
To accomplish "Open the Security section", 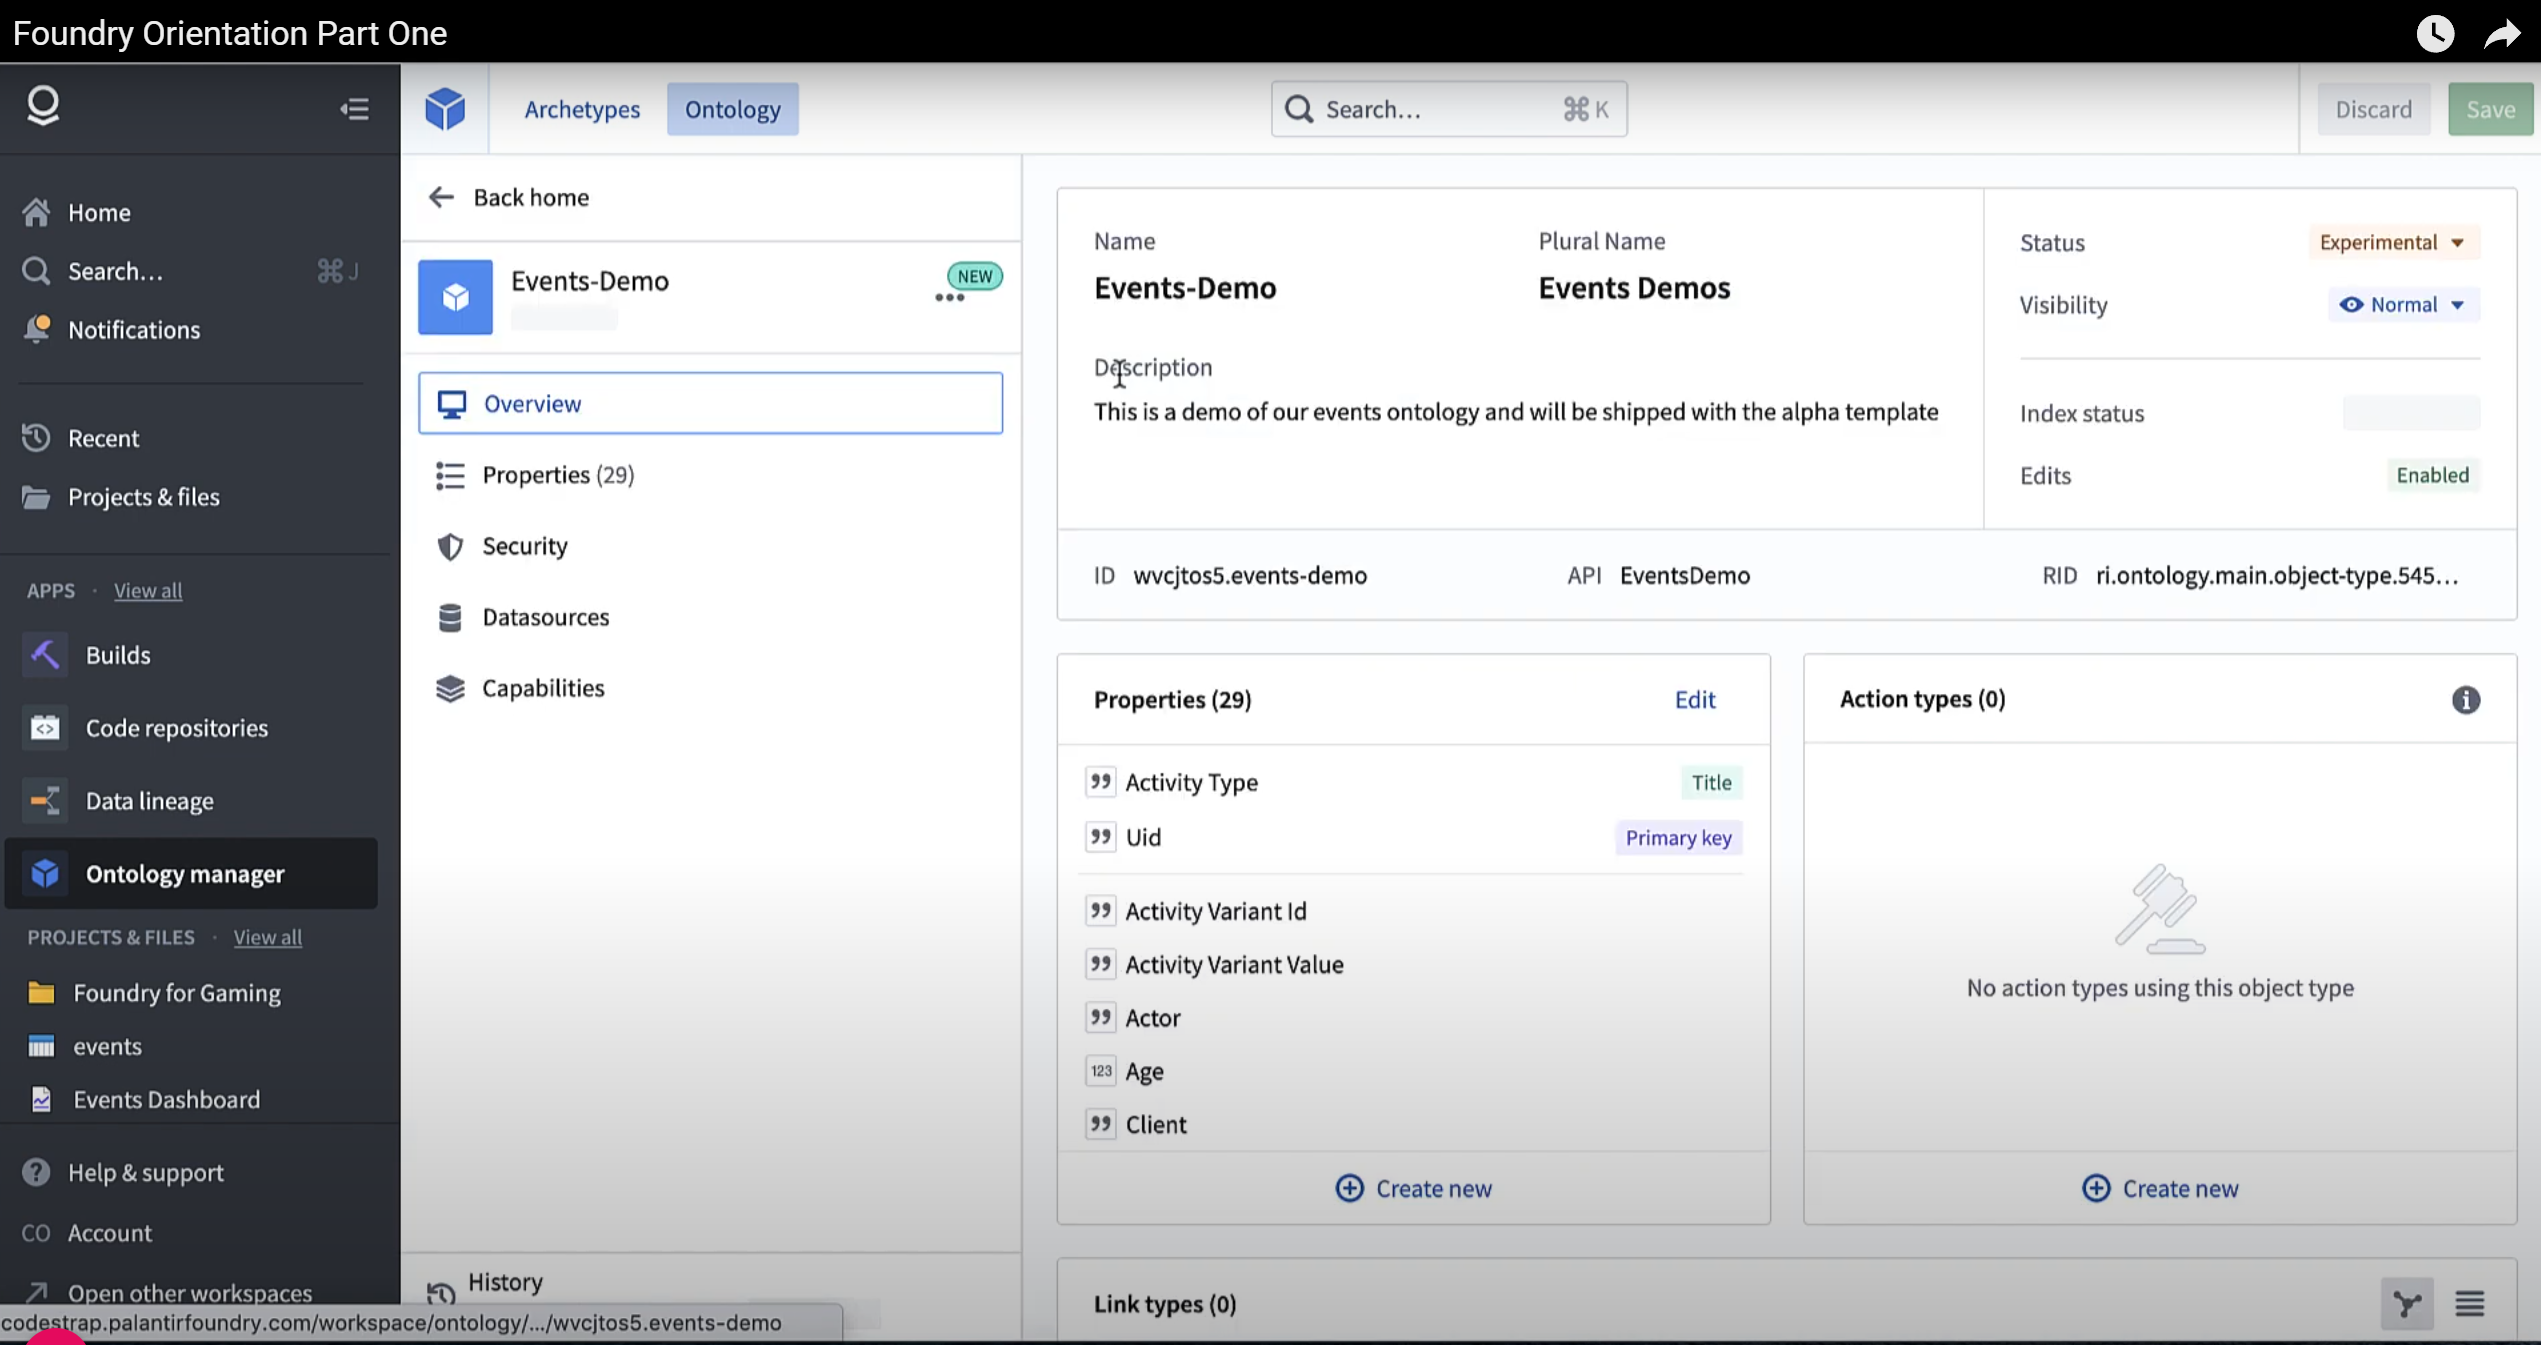I will click(710, 546).
